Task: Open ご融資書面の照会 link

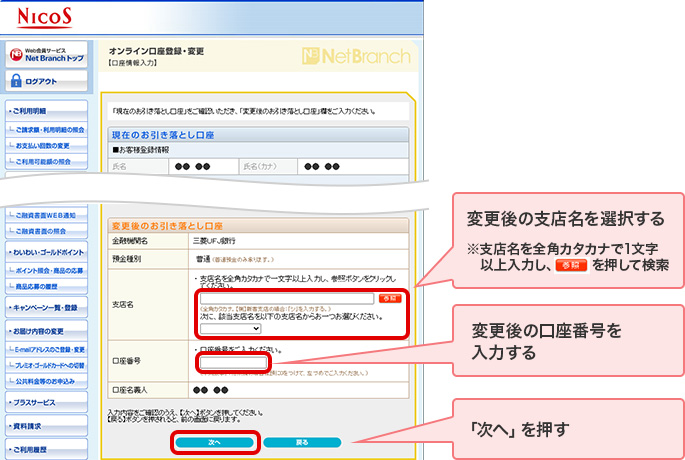Action: pos(46,231)
